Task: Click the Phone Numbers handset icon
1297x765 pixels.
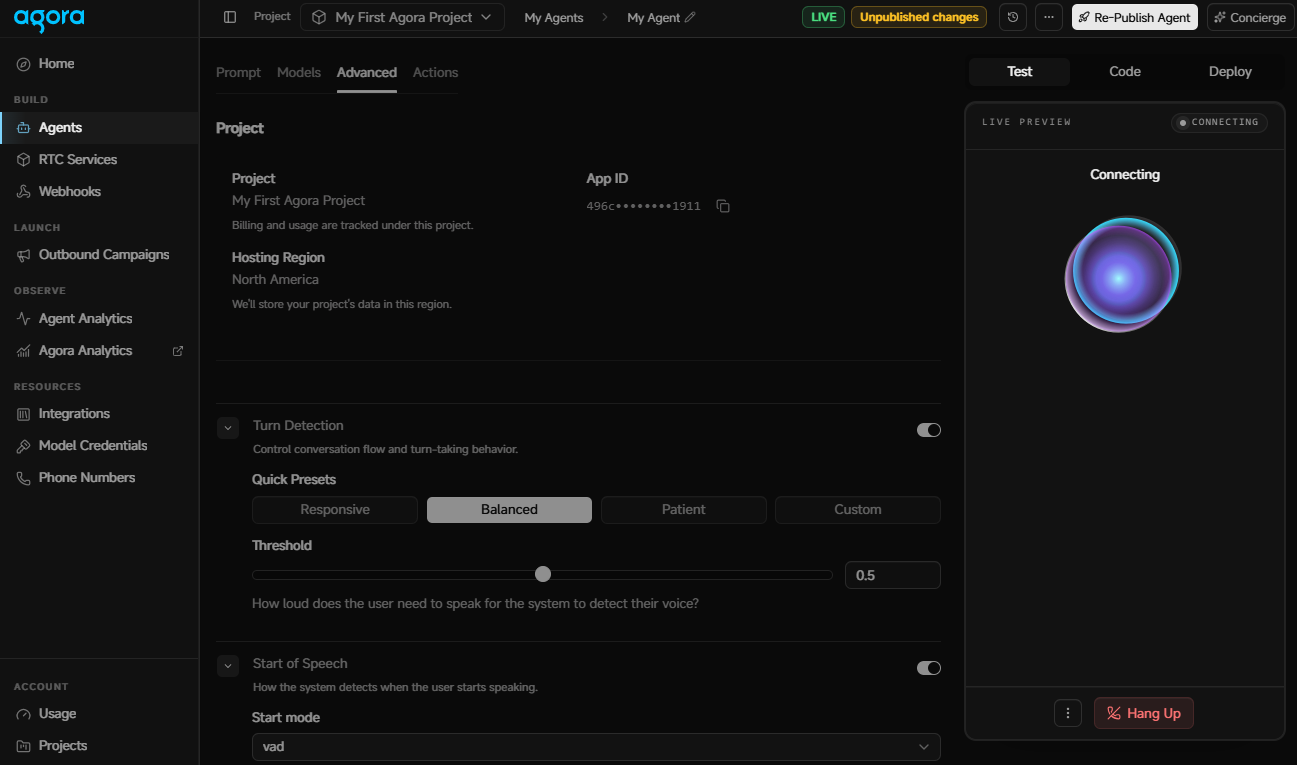Action: click(x=24, y=478)
